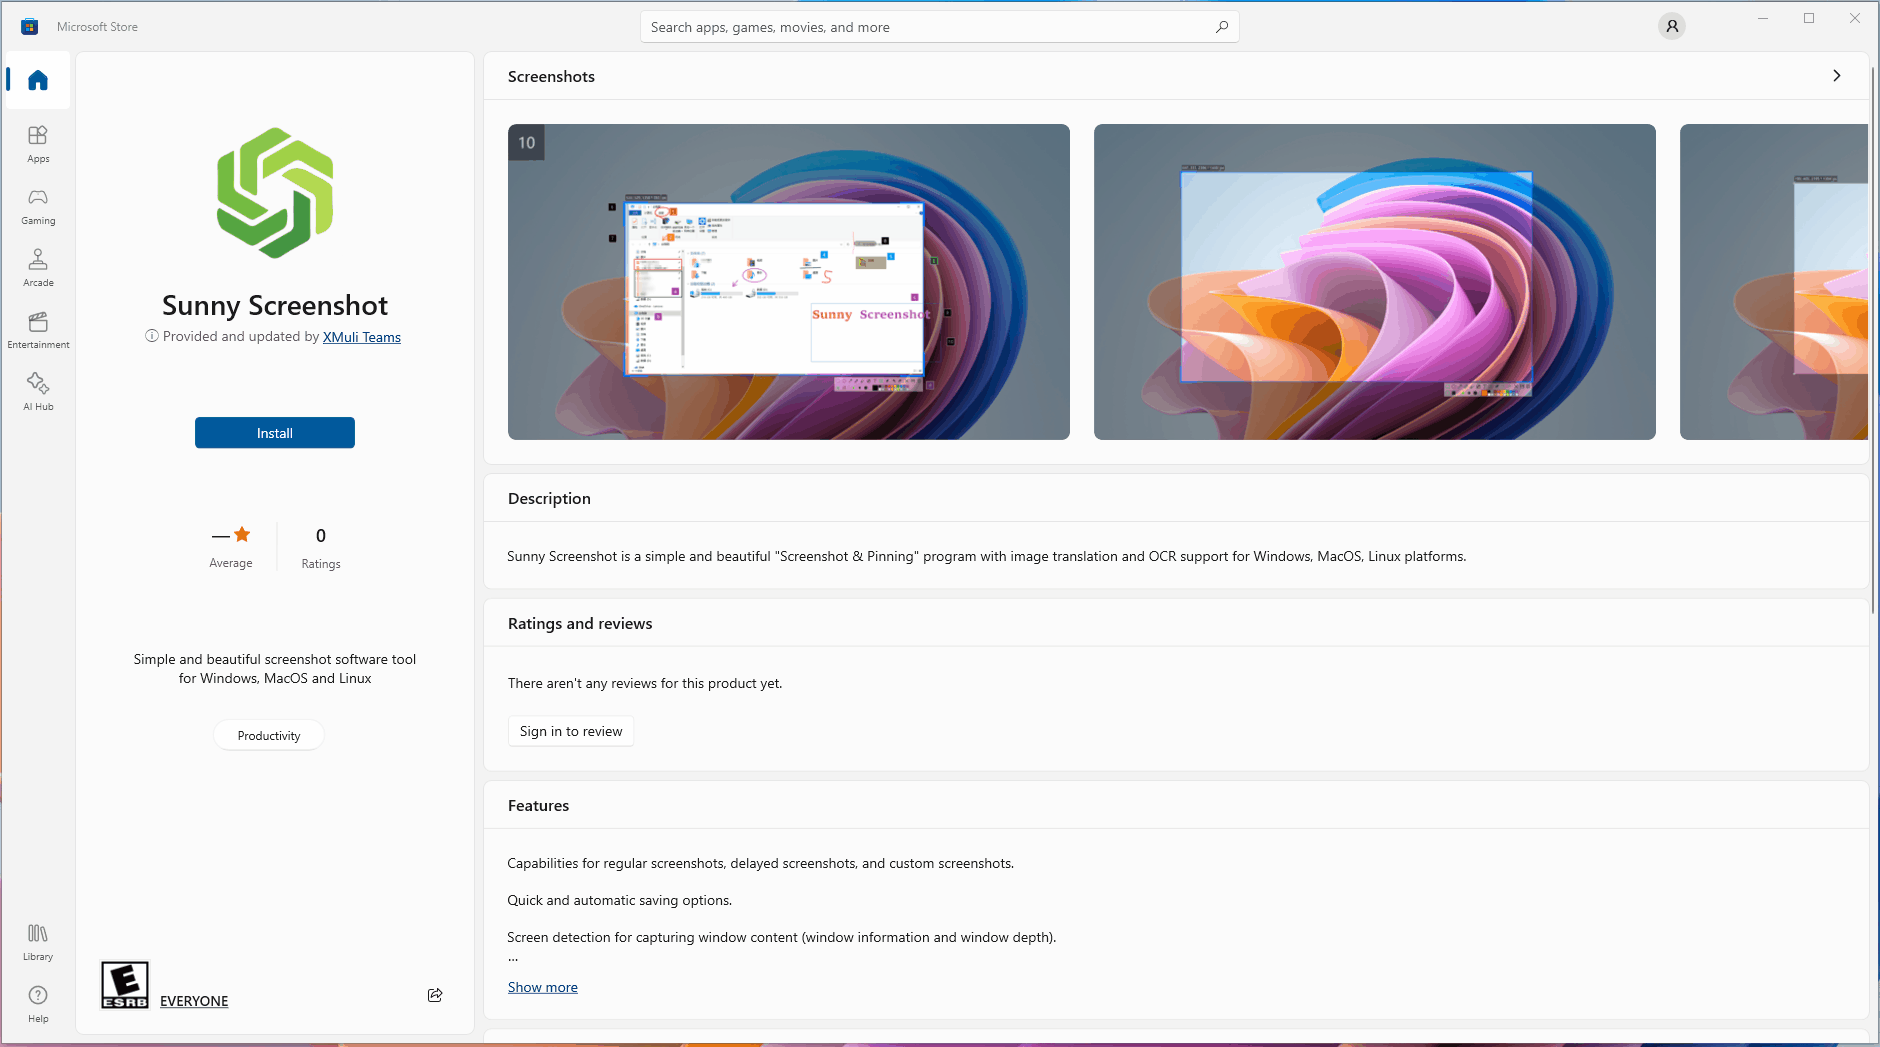
Task: Open the XMuli Teams publisher link
Action: tap(362, 337)
